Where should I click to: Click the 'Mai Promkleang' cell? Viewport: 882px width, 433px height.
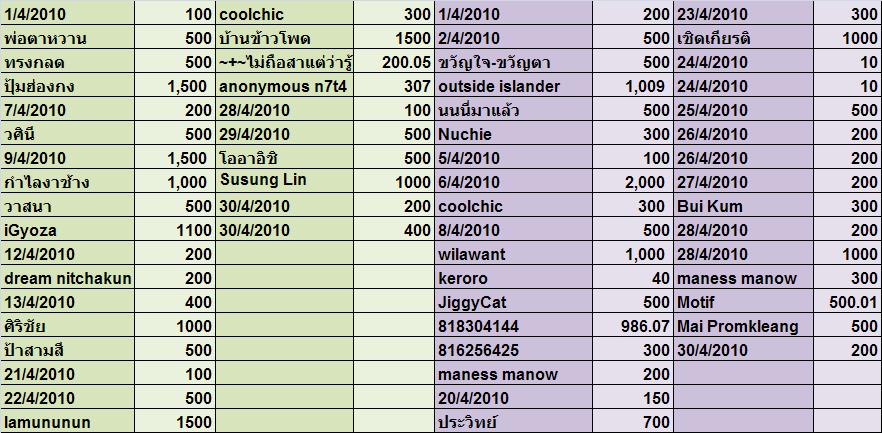tap(743, 326)
